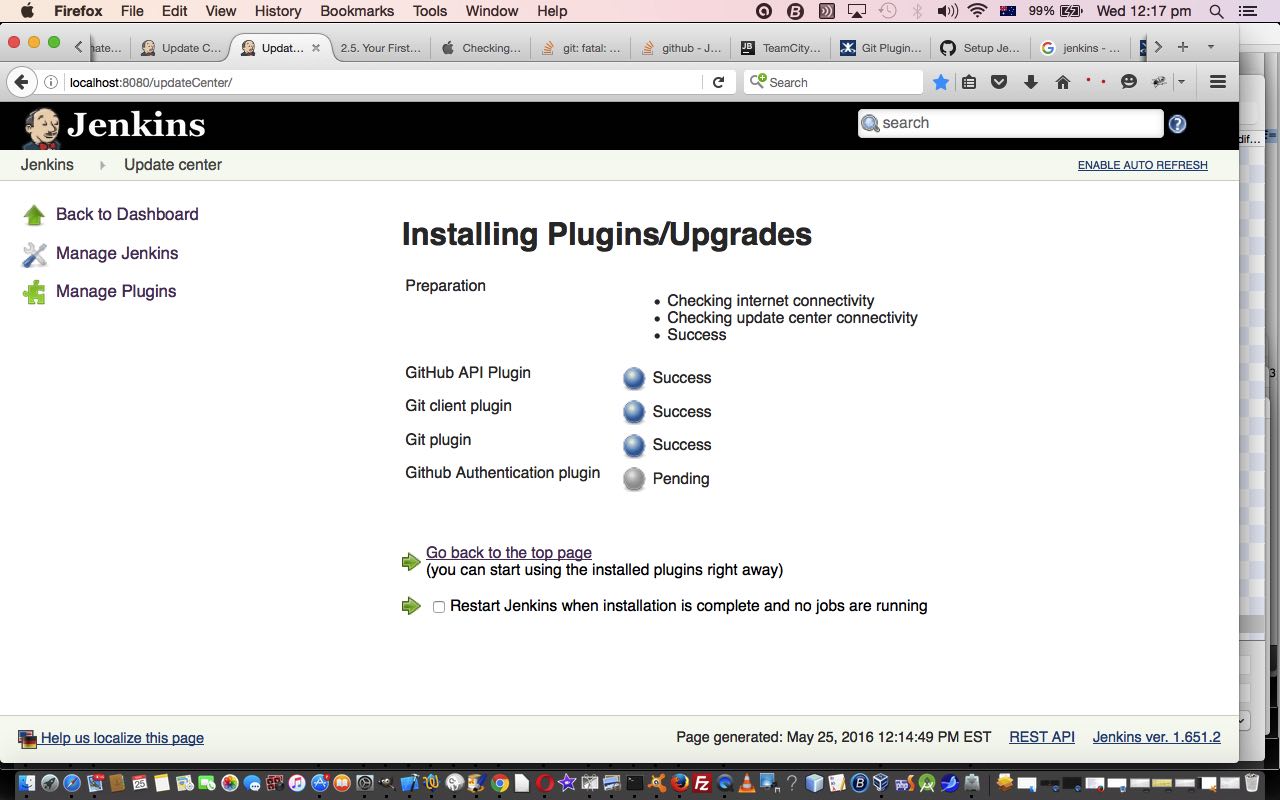
Task: Click the grey pending ball for Github Authentication plugin
Action: [634, 479]
